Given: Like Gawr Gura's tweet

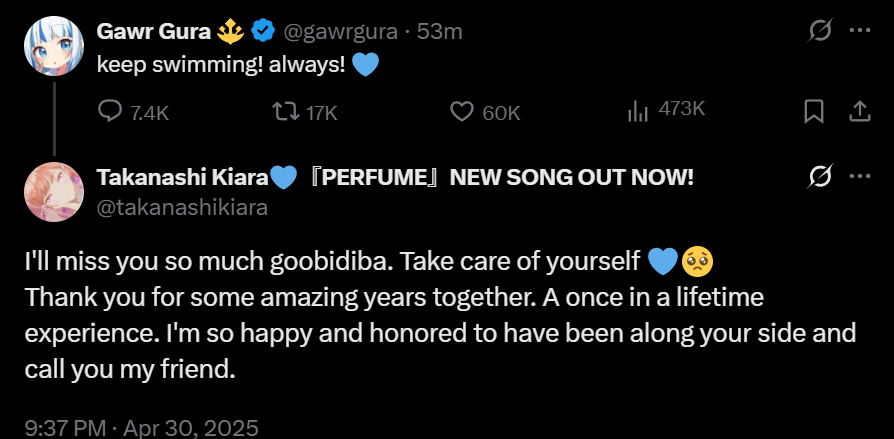Looking at the screenshot, I should [x=461, y=112].
